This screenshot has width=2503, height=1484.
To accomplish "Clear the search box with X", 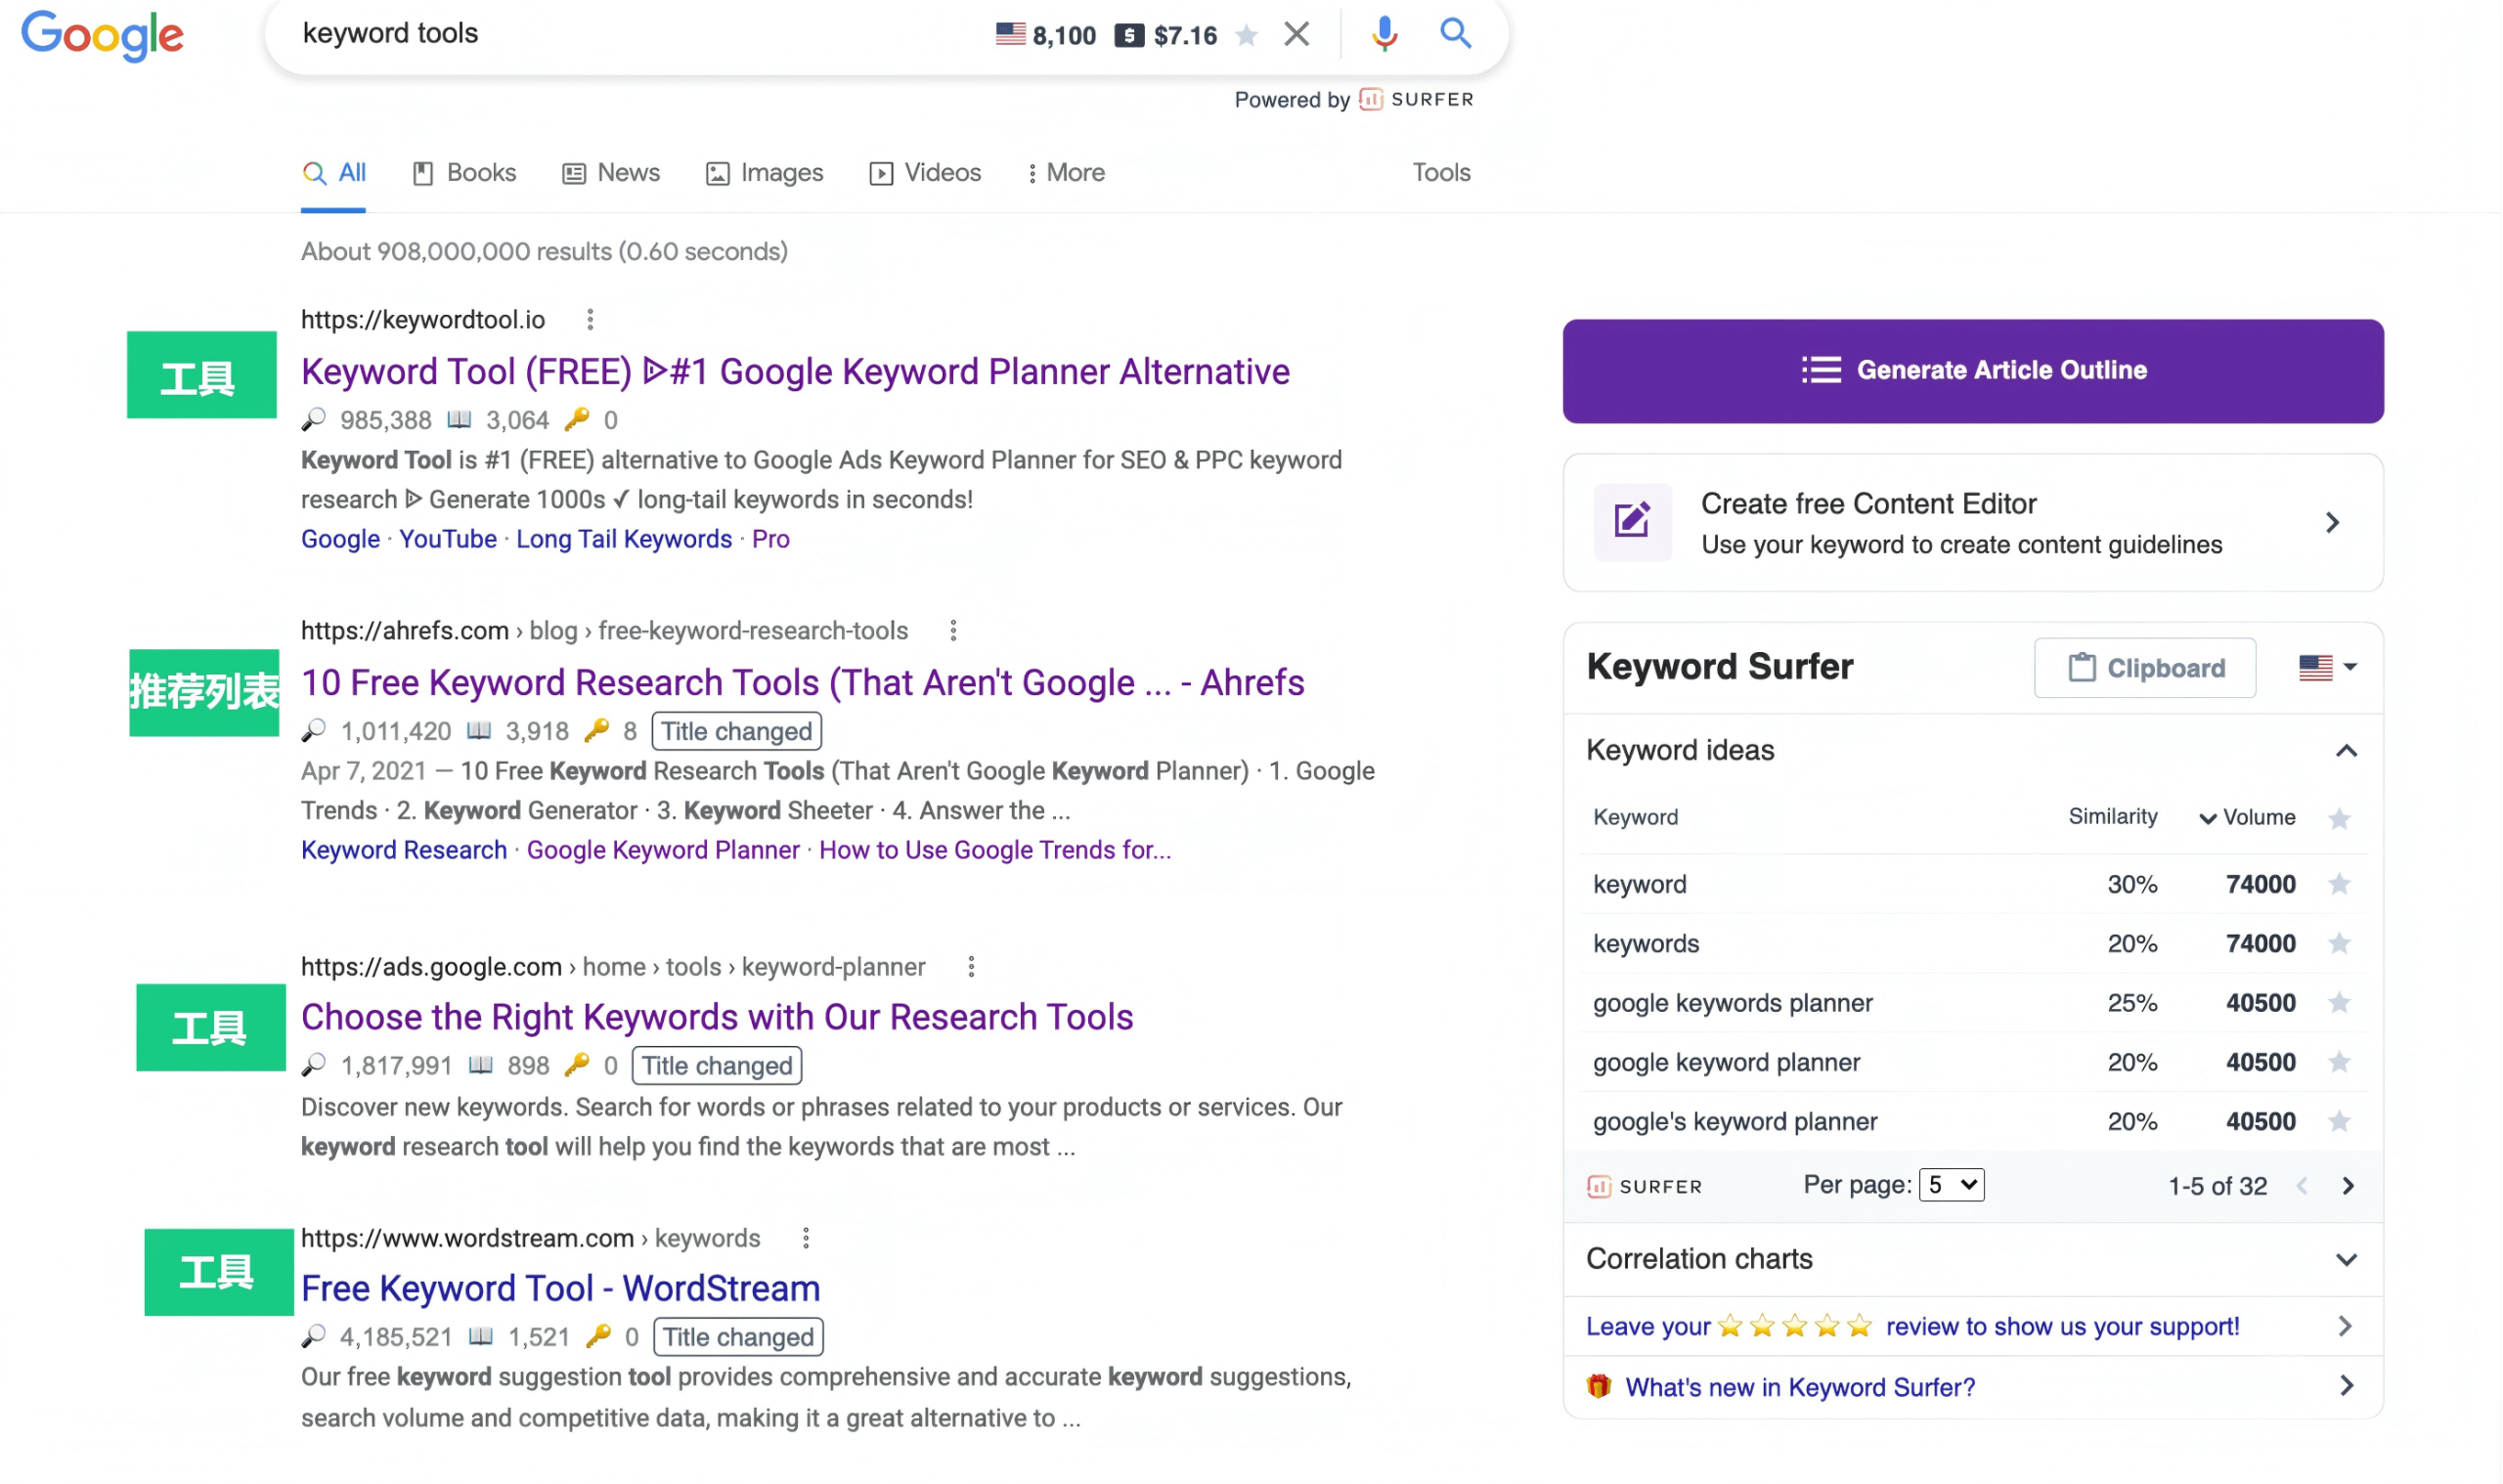I will pos(1296,35).
